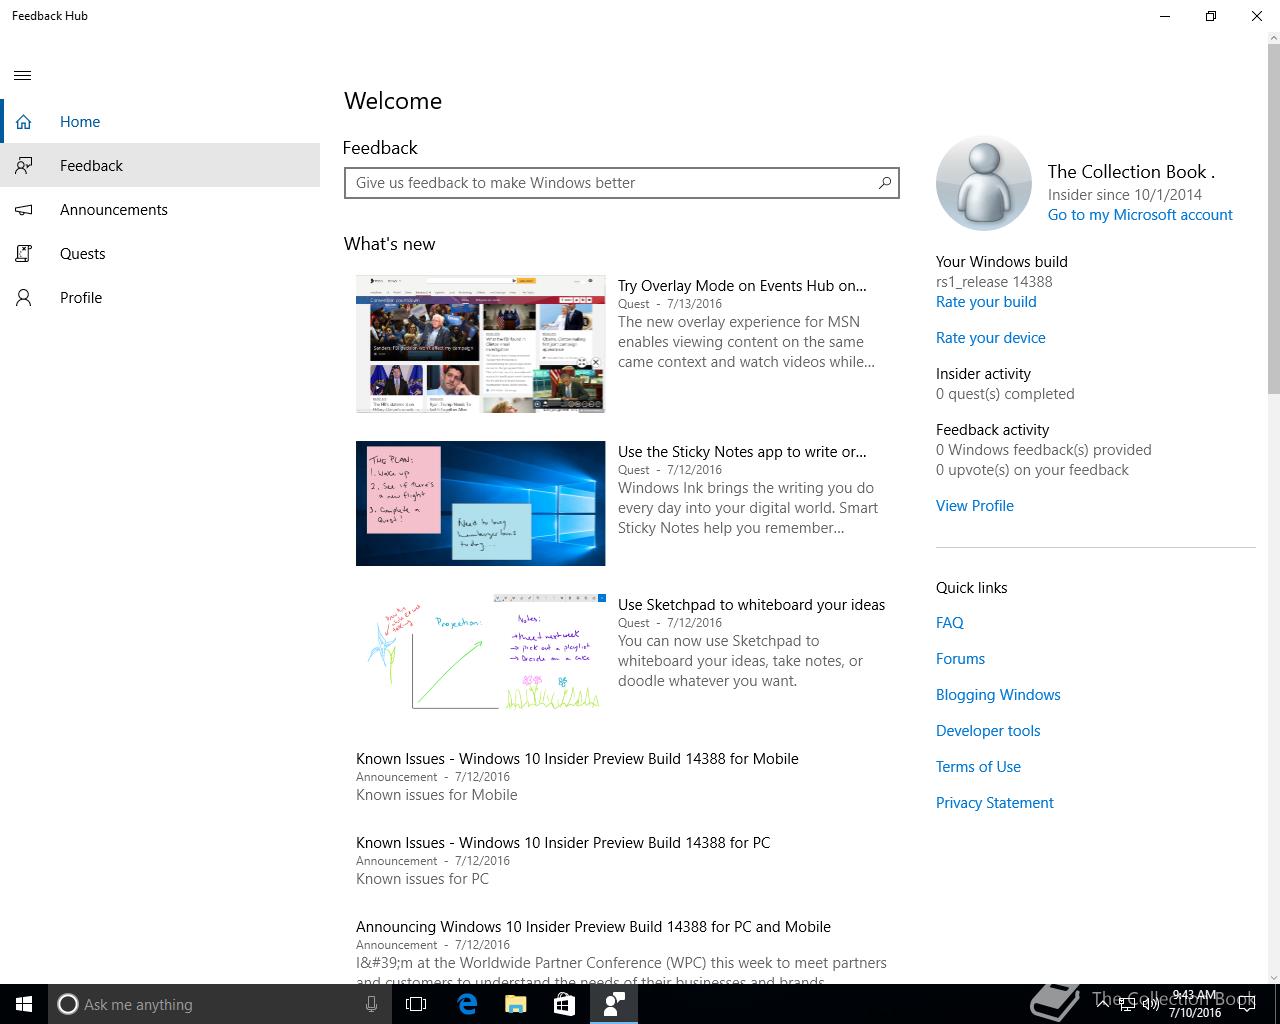The width and height of the screenshot is (1280, 1024).
Task: Read the Terms of Use link
Action: [978, 767]
